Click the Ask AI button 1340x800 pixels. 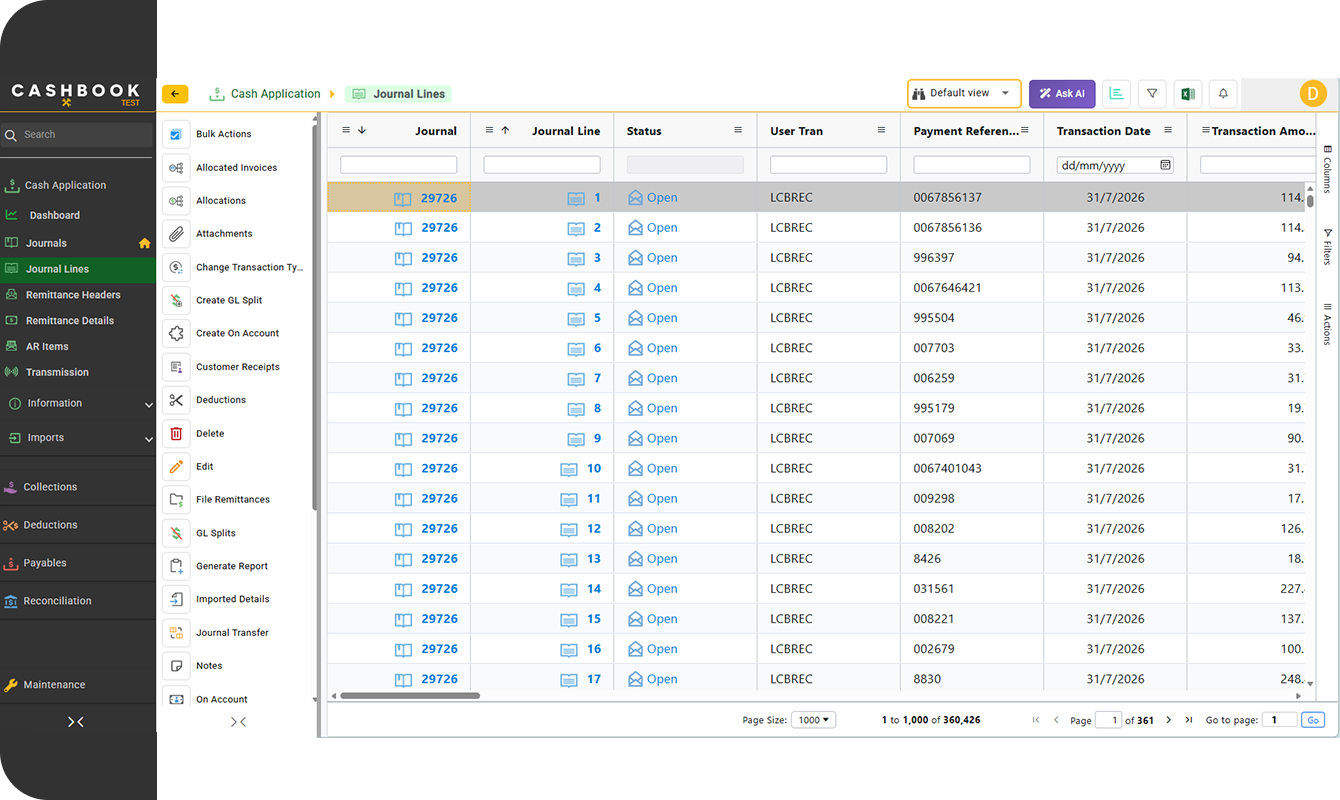pyautogui.click(x=1062, y=94)
